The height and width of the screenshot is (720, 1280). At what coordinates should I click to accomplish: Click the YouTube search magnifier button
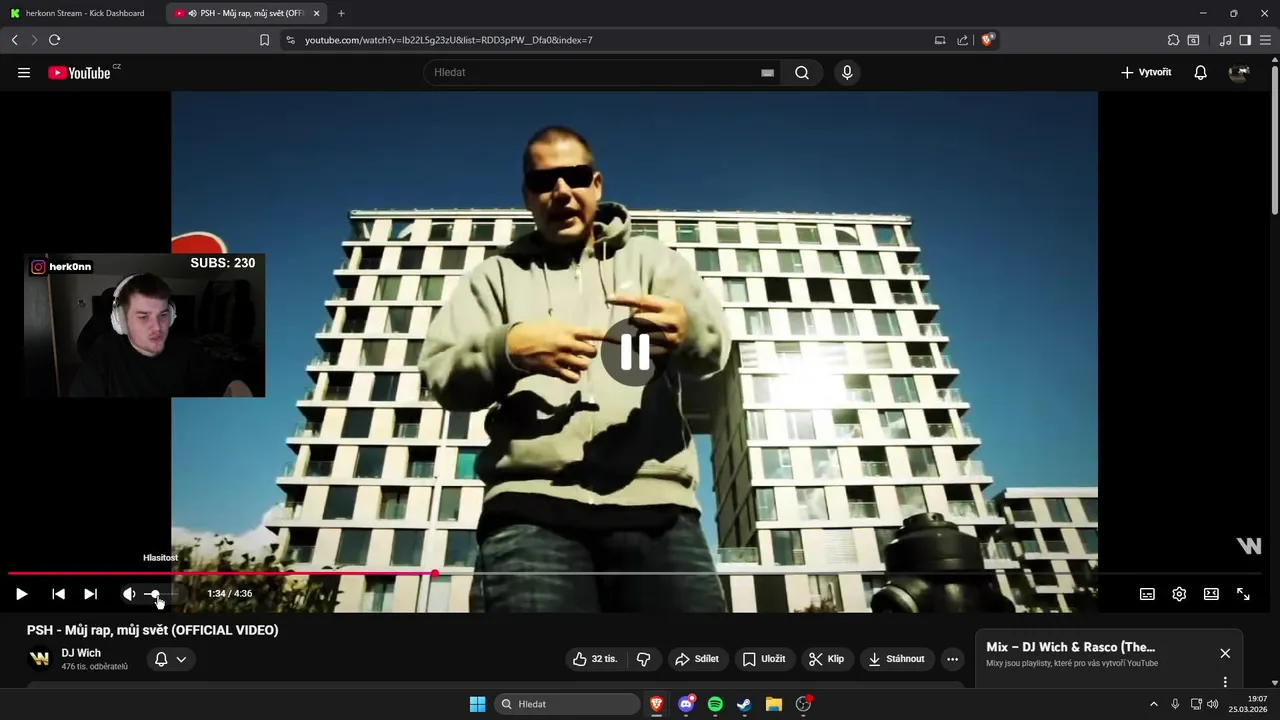[x=802, y=73]
